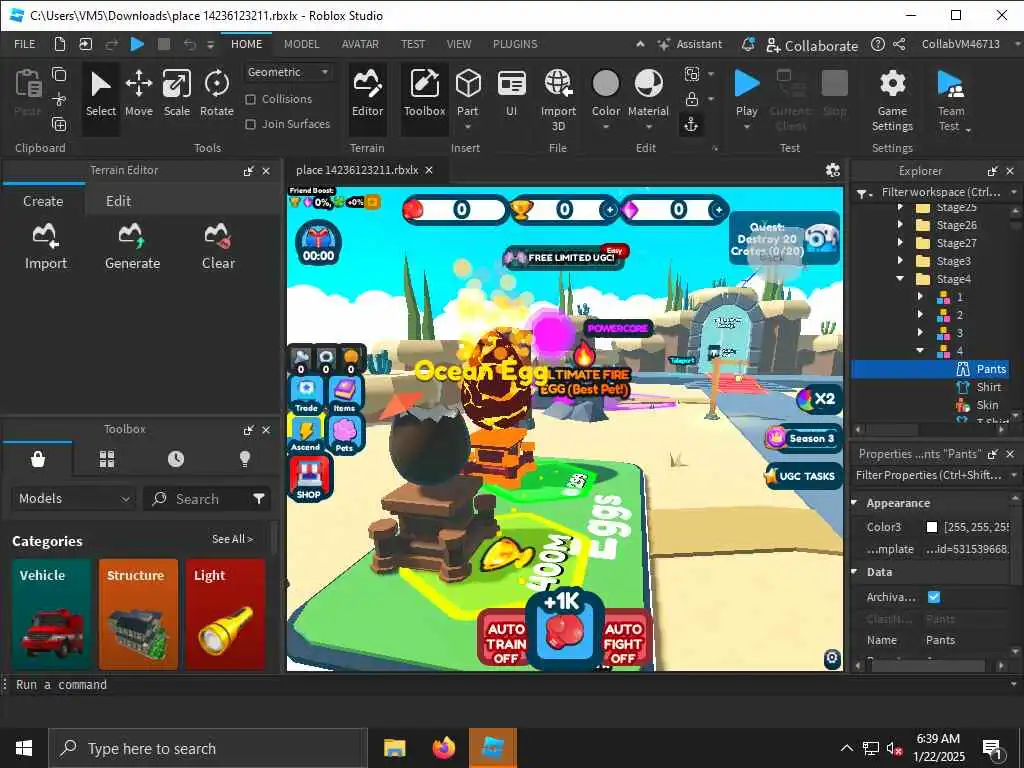Switch to the VIEW ribbon tab
This screenshot has height=768, width=1024.
pos(459,44)
